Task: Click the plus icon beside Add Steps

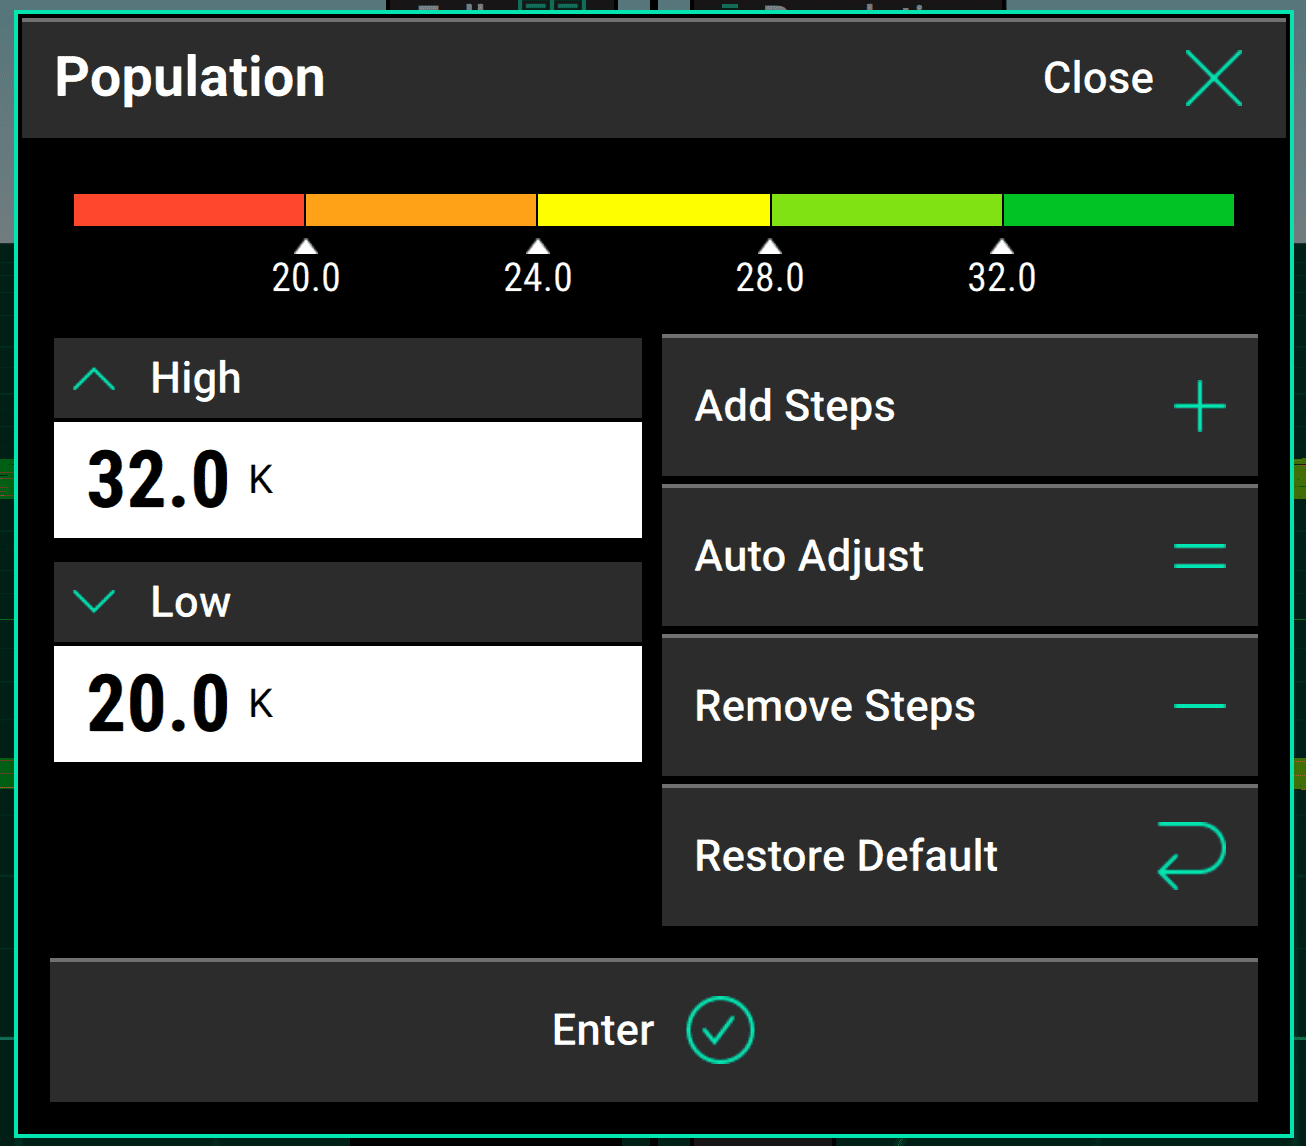Action: (1199, 406)
